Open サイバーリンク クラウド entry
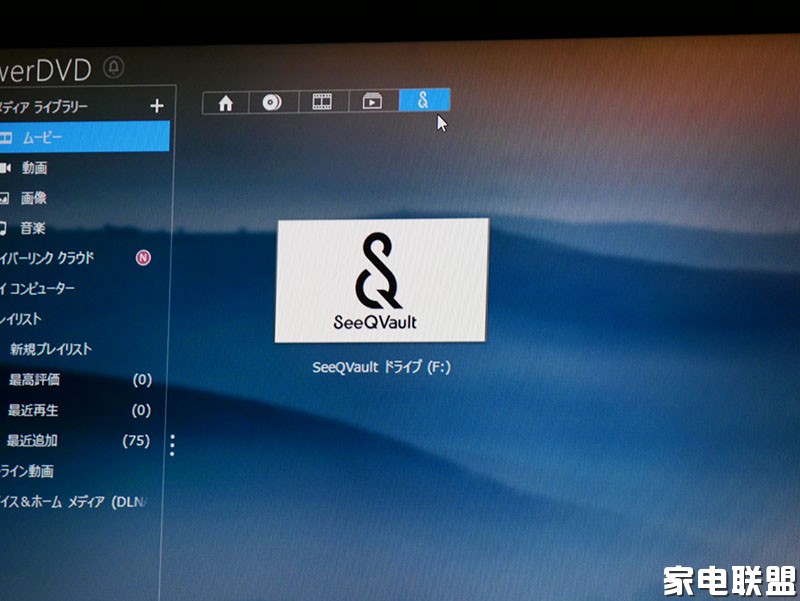 pos(47,258)
